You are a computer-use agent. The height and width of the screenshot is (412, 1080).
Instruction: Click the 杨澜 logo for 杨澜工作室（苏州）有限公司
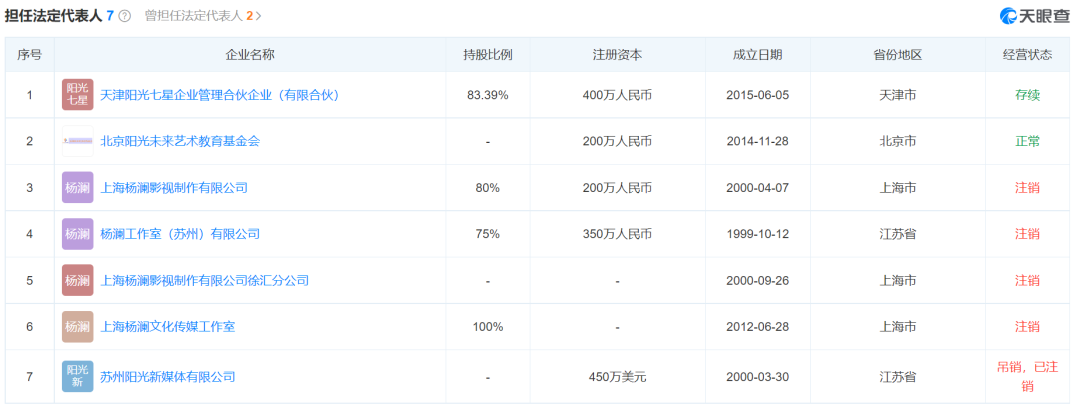(x=77, y=234)
